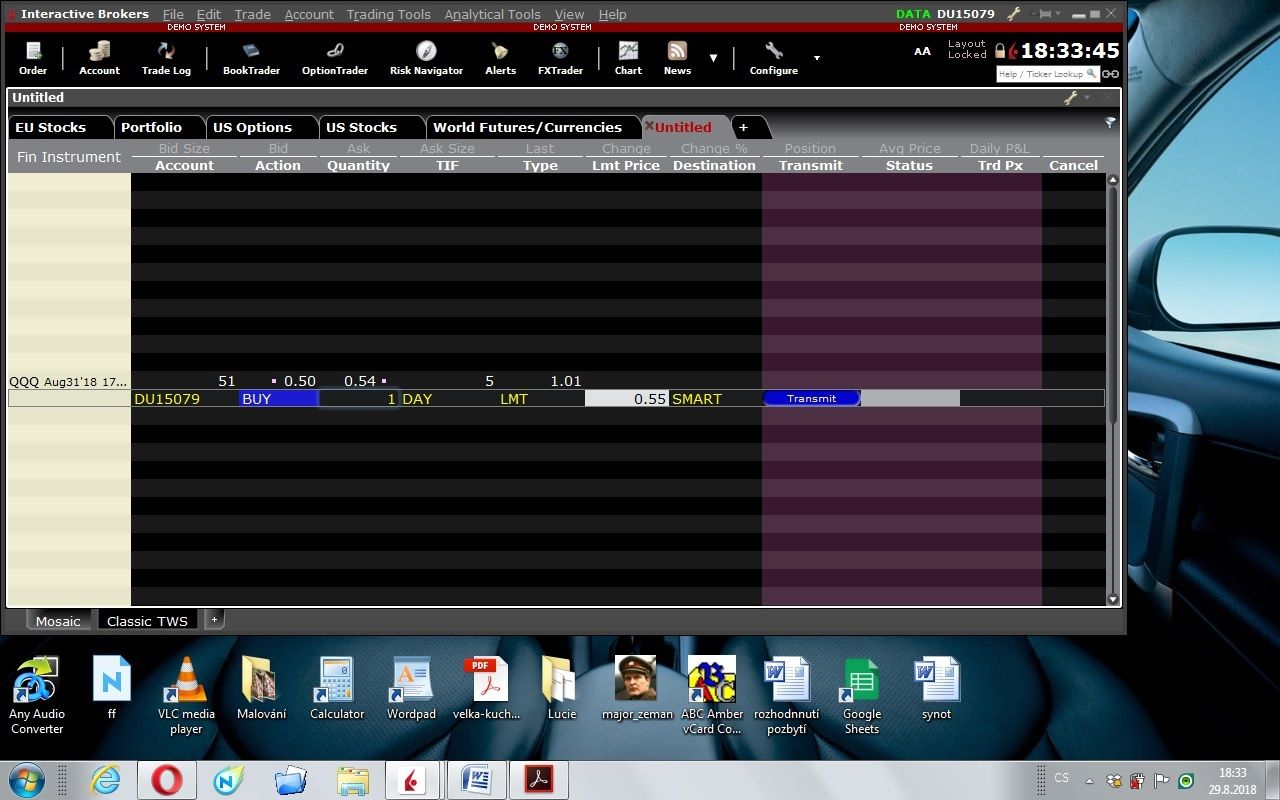The width and height of the screenshot is (1280, 800).
Task: Open the Windows Start button
Action: (x=28, y=779)
